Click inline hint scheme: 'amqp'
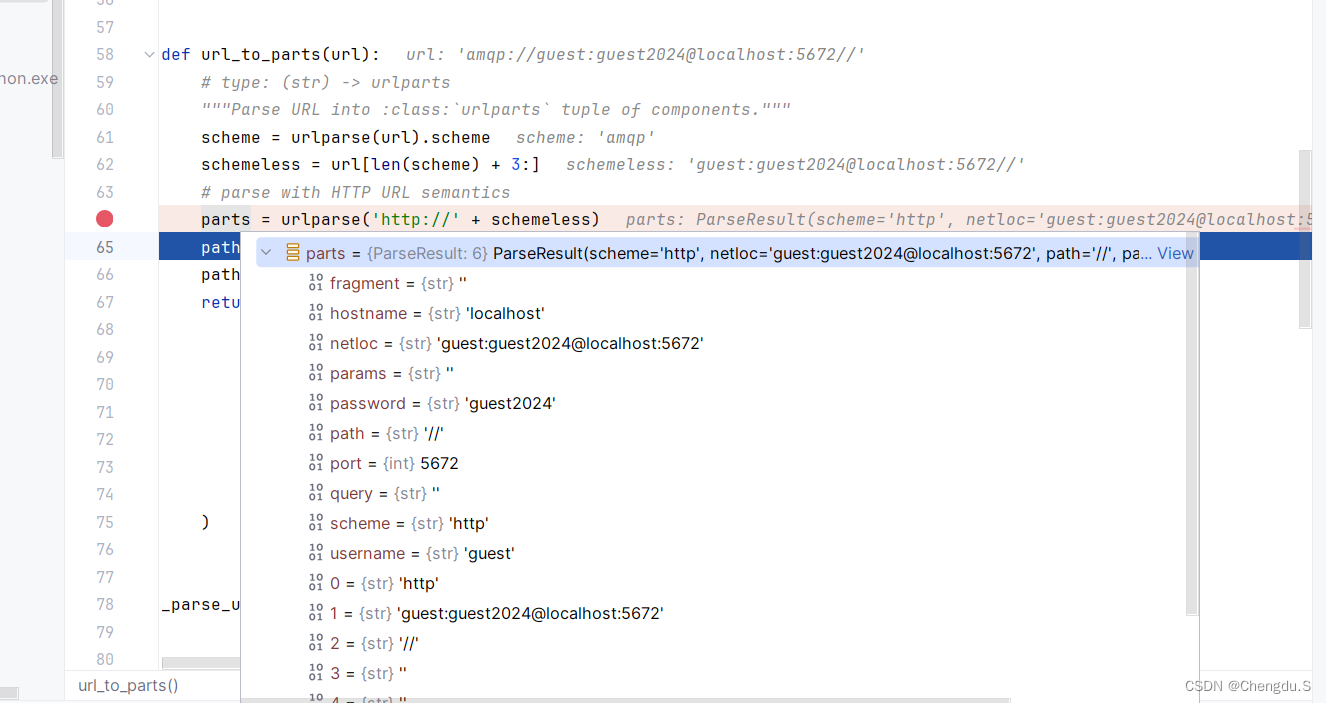 pos(585,137)
